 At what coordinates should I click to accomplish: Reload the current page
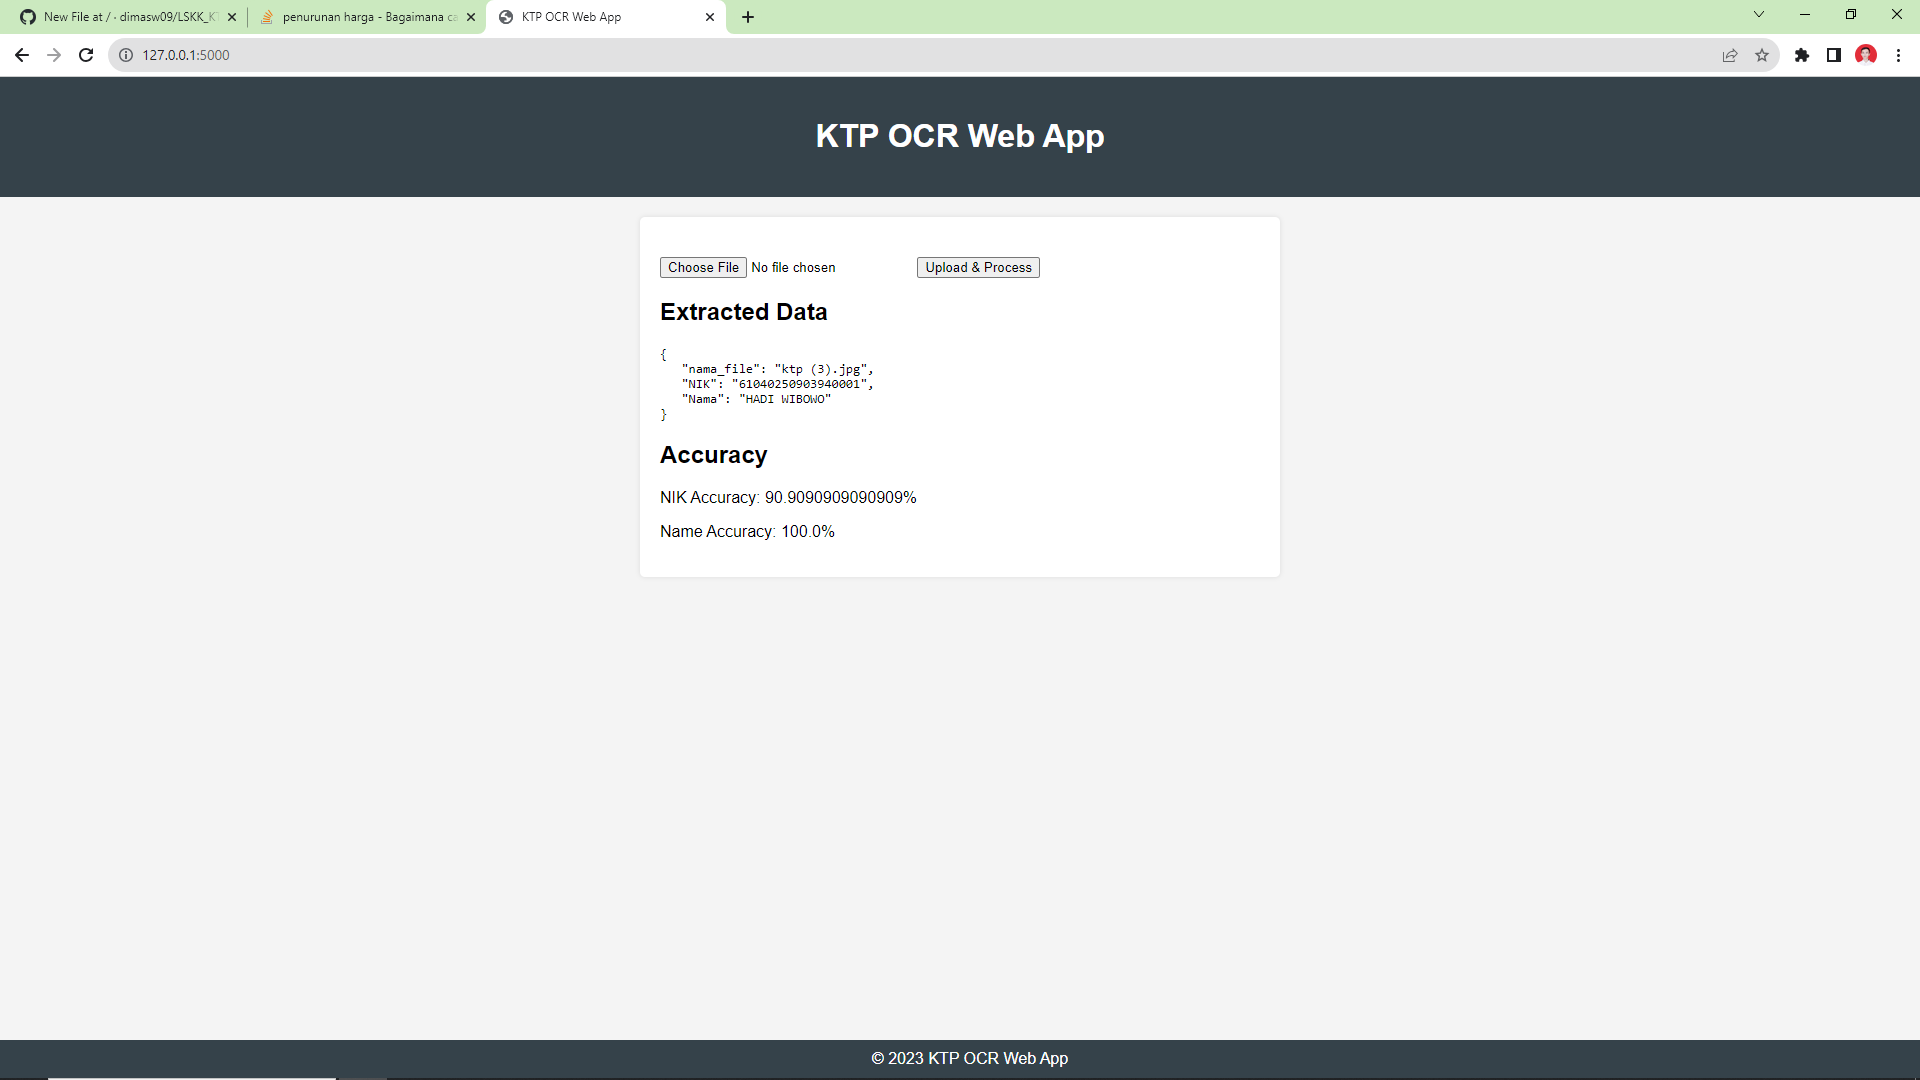tap(86, 55)
